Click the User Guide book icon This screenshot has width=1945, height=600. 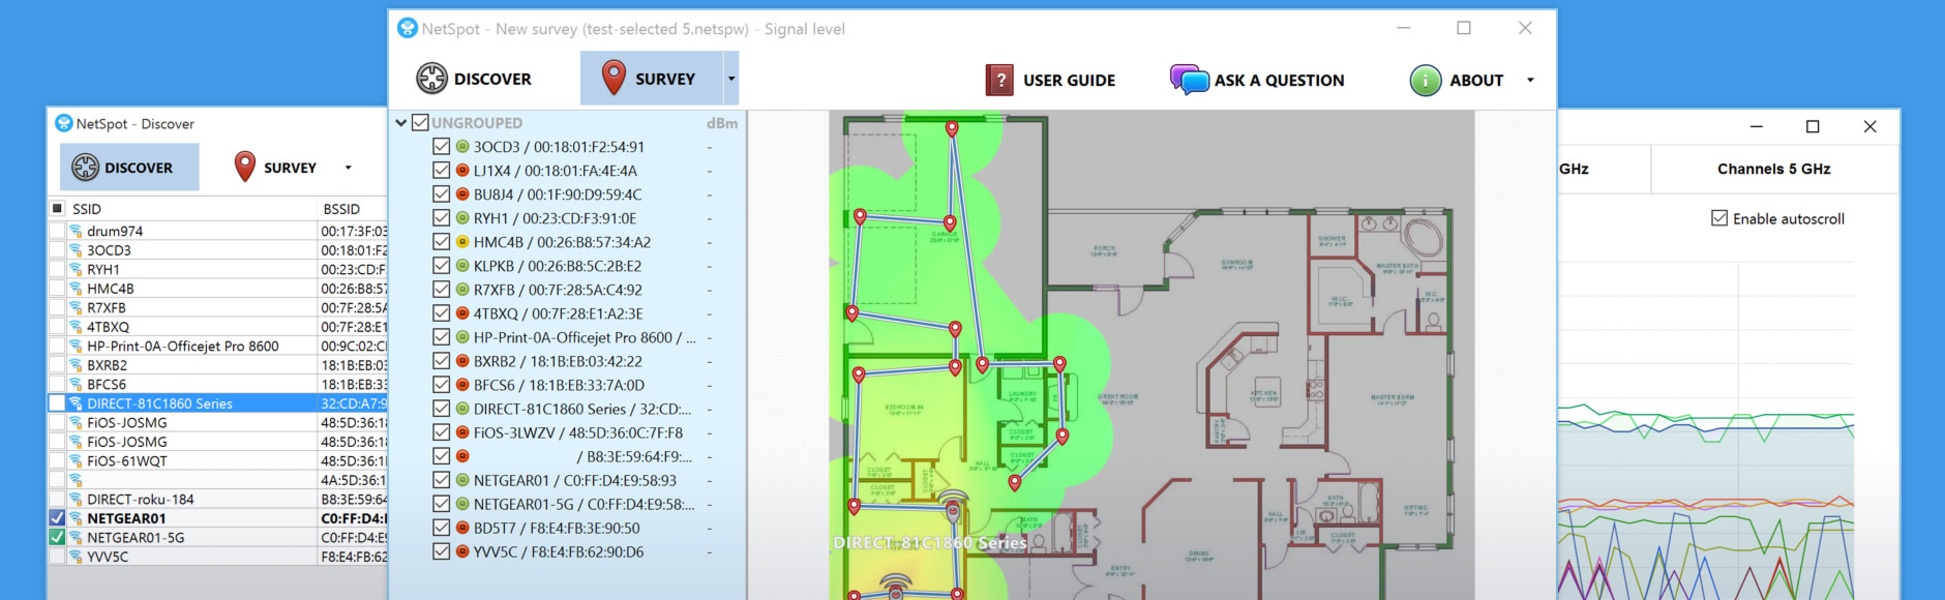pyautogui.click(x=999, y=80)
